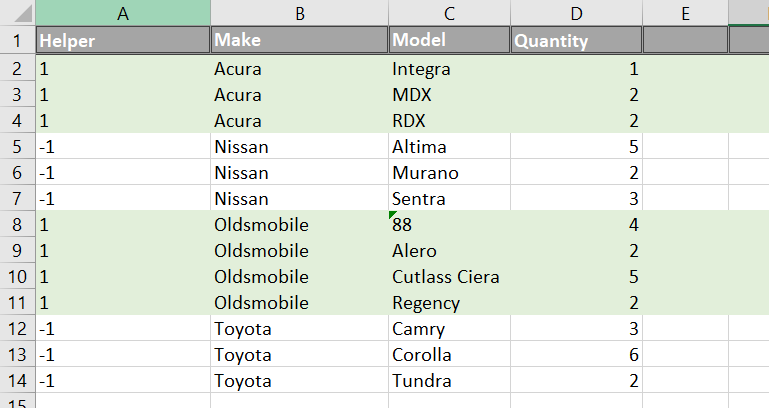Select row 14 header
The height and width of the screenshot is (408, 769).
17,381
